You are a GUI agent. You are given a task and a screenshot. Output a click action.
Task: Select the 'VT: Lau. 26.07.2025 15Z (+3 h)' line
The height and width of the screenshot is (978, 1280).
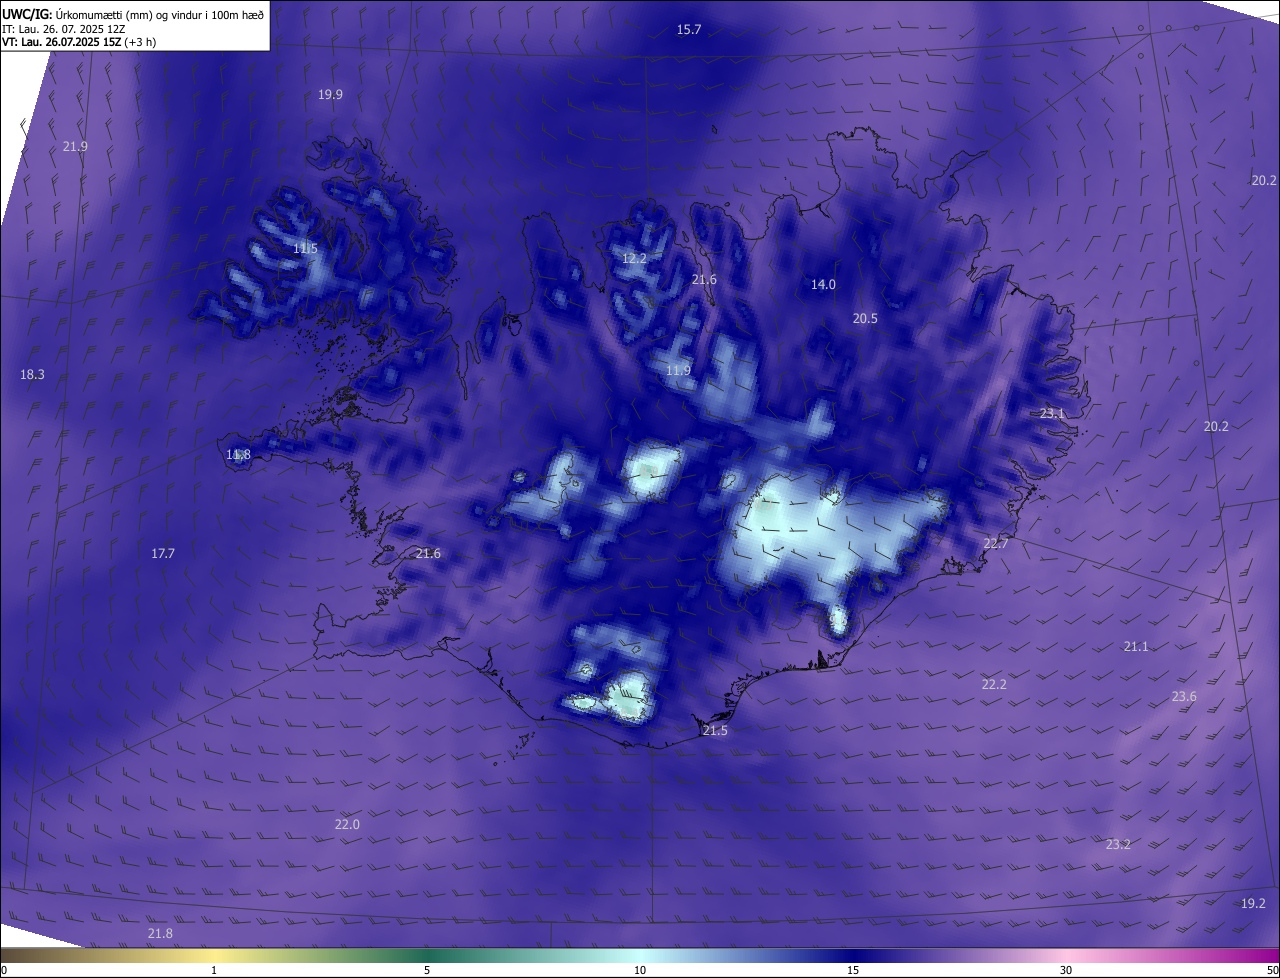pyautogui.click(x=79, y=42)
